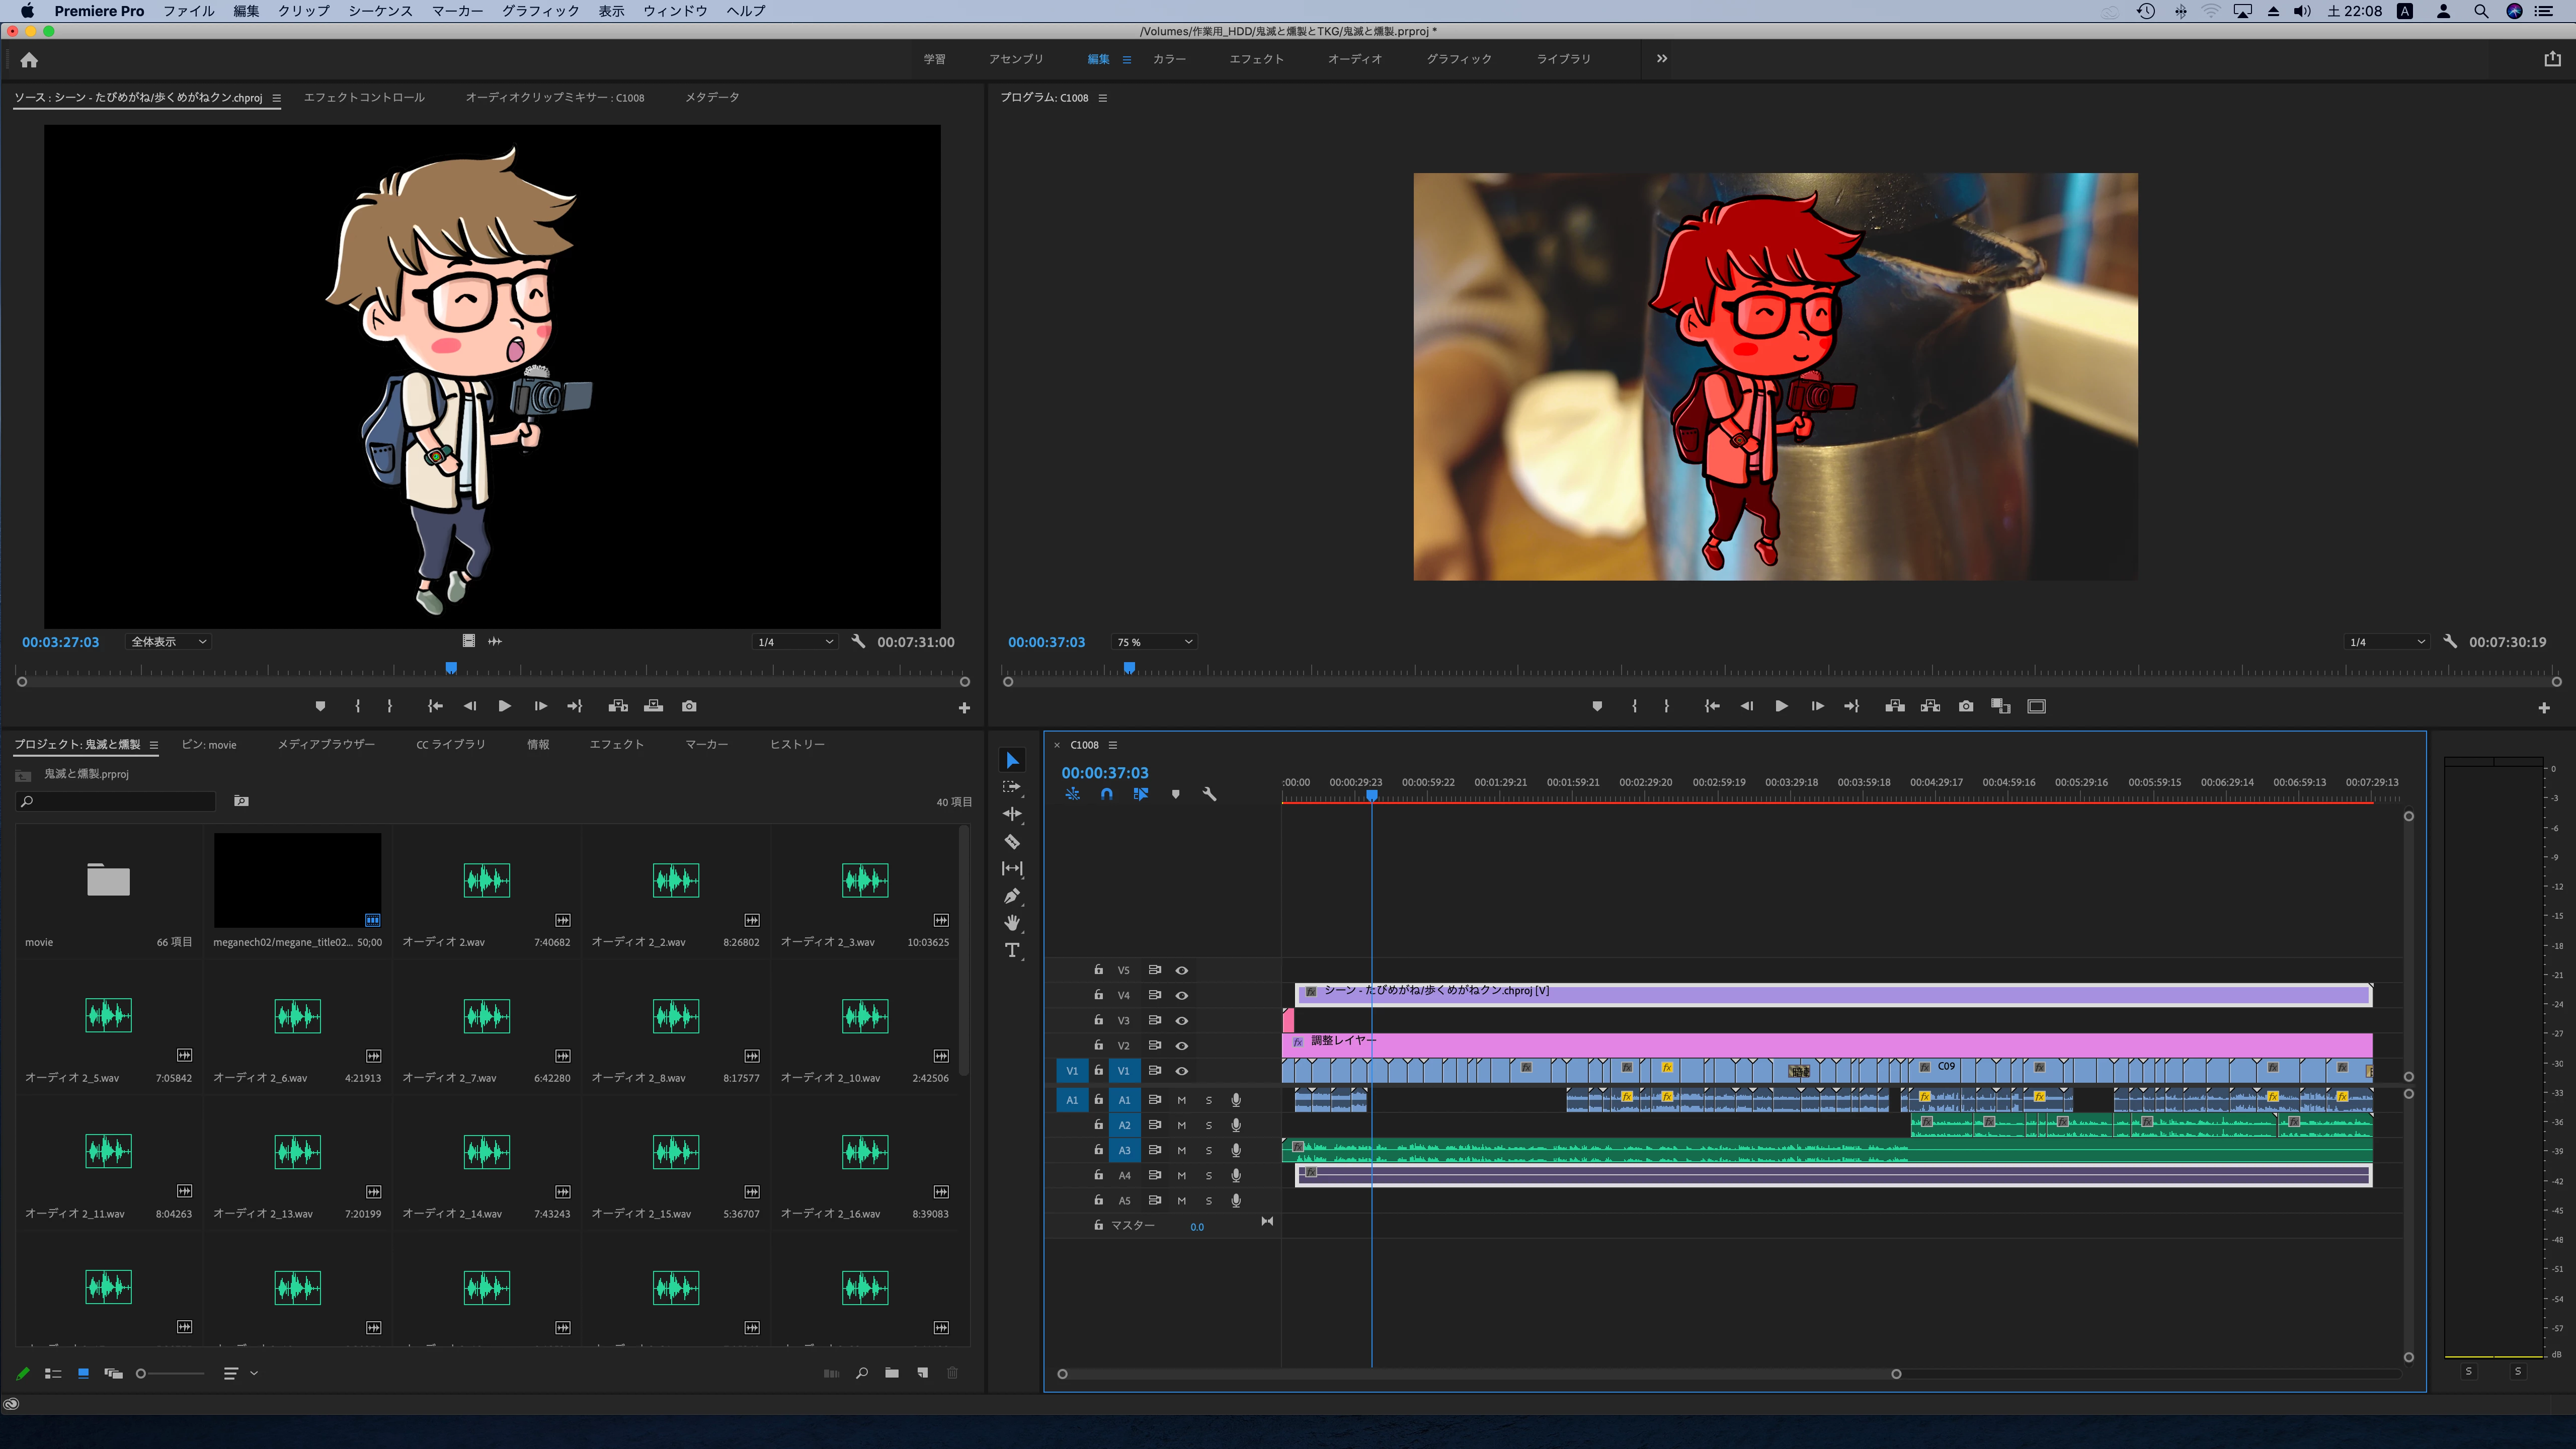Toggle snap magnet icon in the timeline
The height and width of the screenshot is (1449, 2576).
pos(1106,794)
